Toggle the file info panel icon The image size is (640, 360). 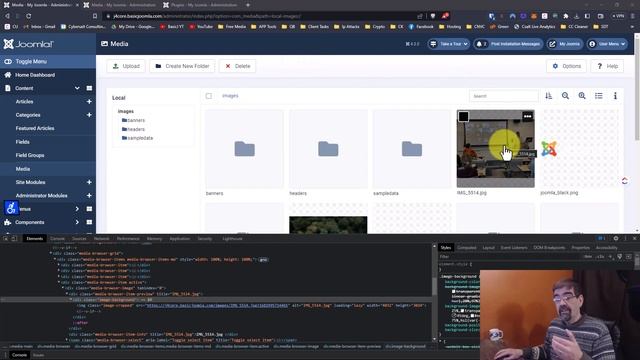(x=615, y=96)
